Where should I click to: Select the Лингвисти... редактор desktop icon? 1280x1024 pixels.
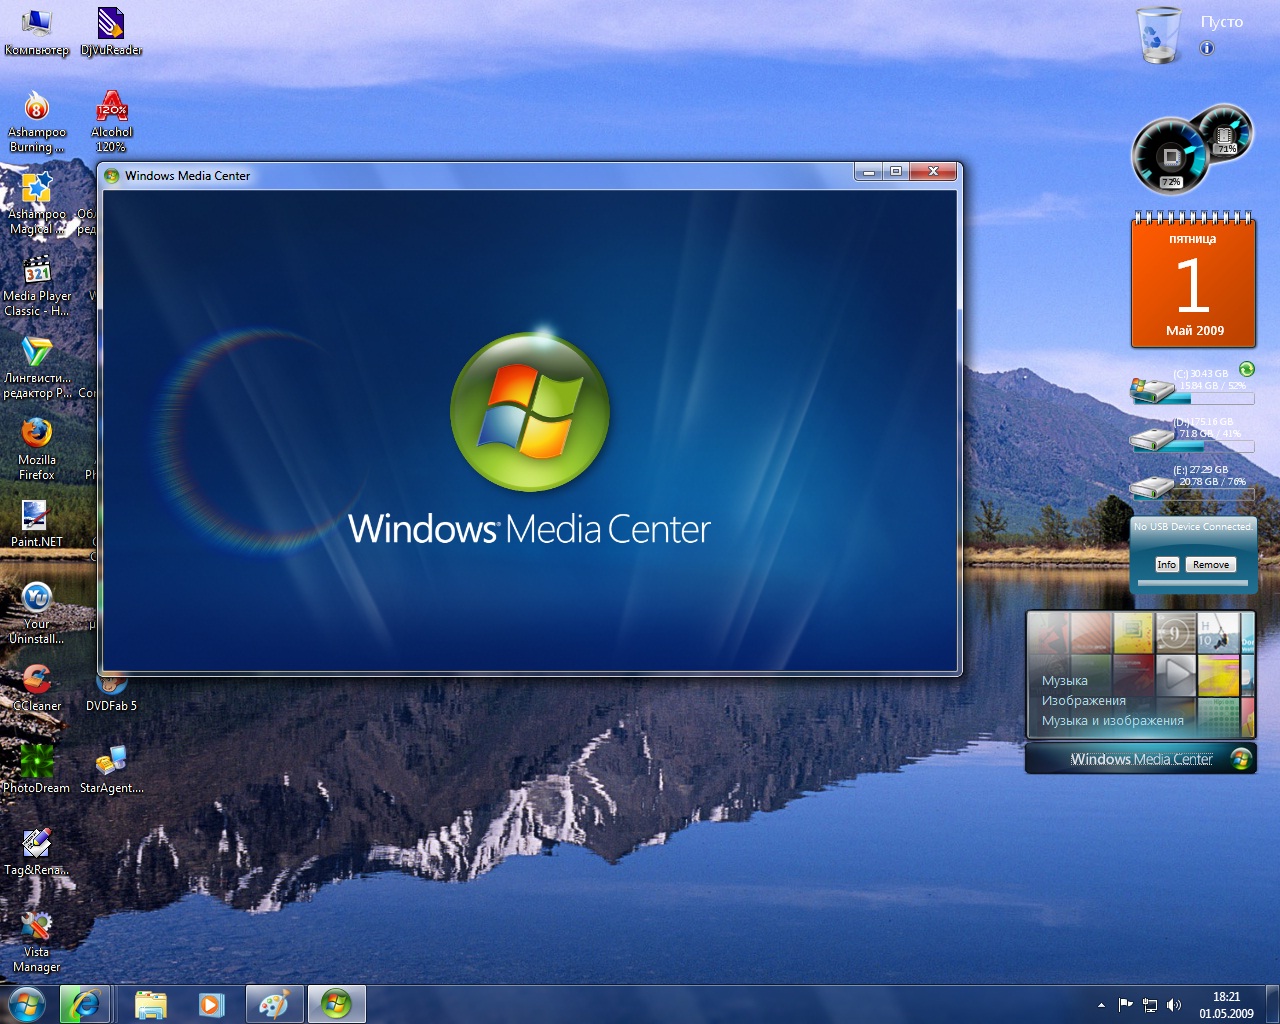pos(37,367)
